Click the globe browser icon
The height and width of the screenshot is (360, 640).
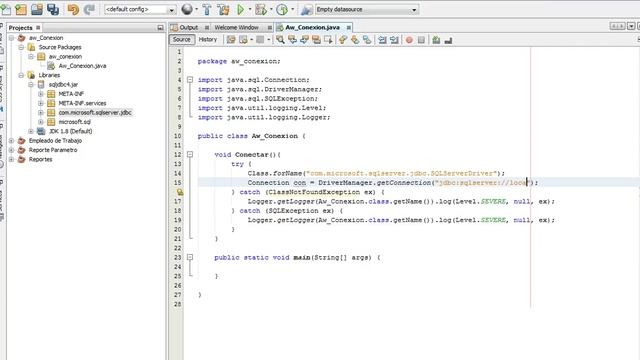[x=187, y=9]
